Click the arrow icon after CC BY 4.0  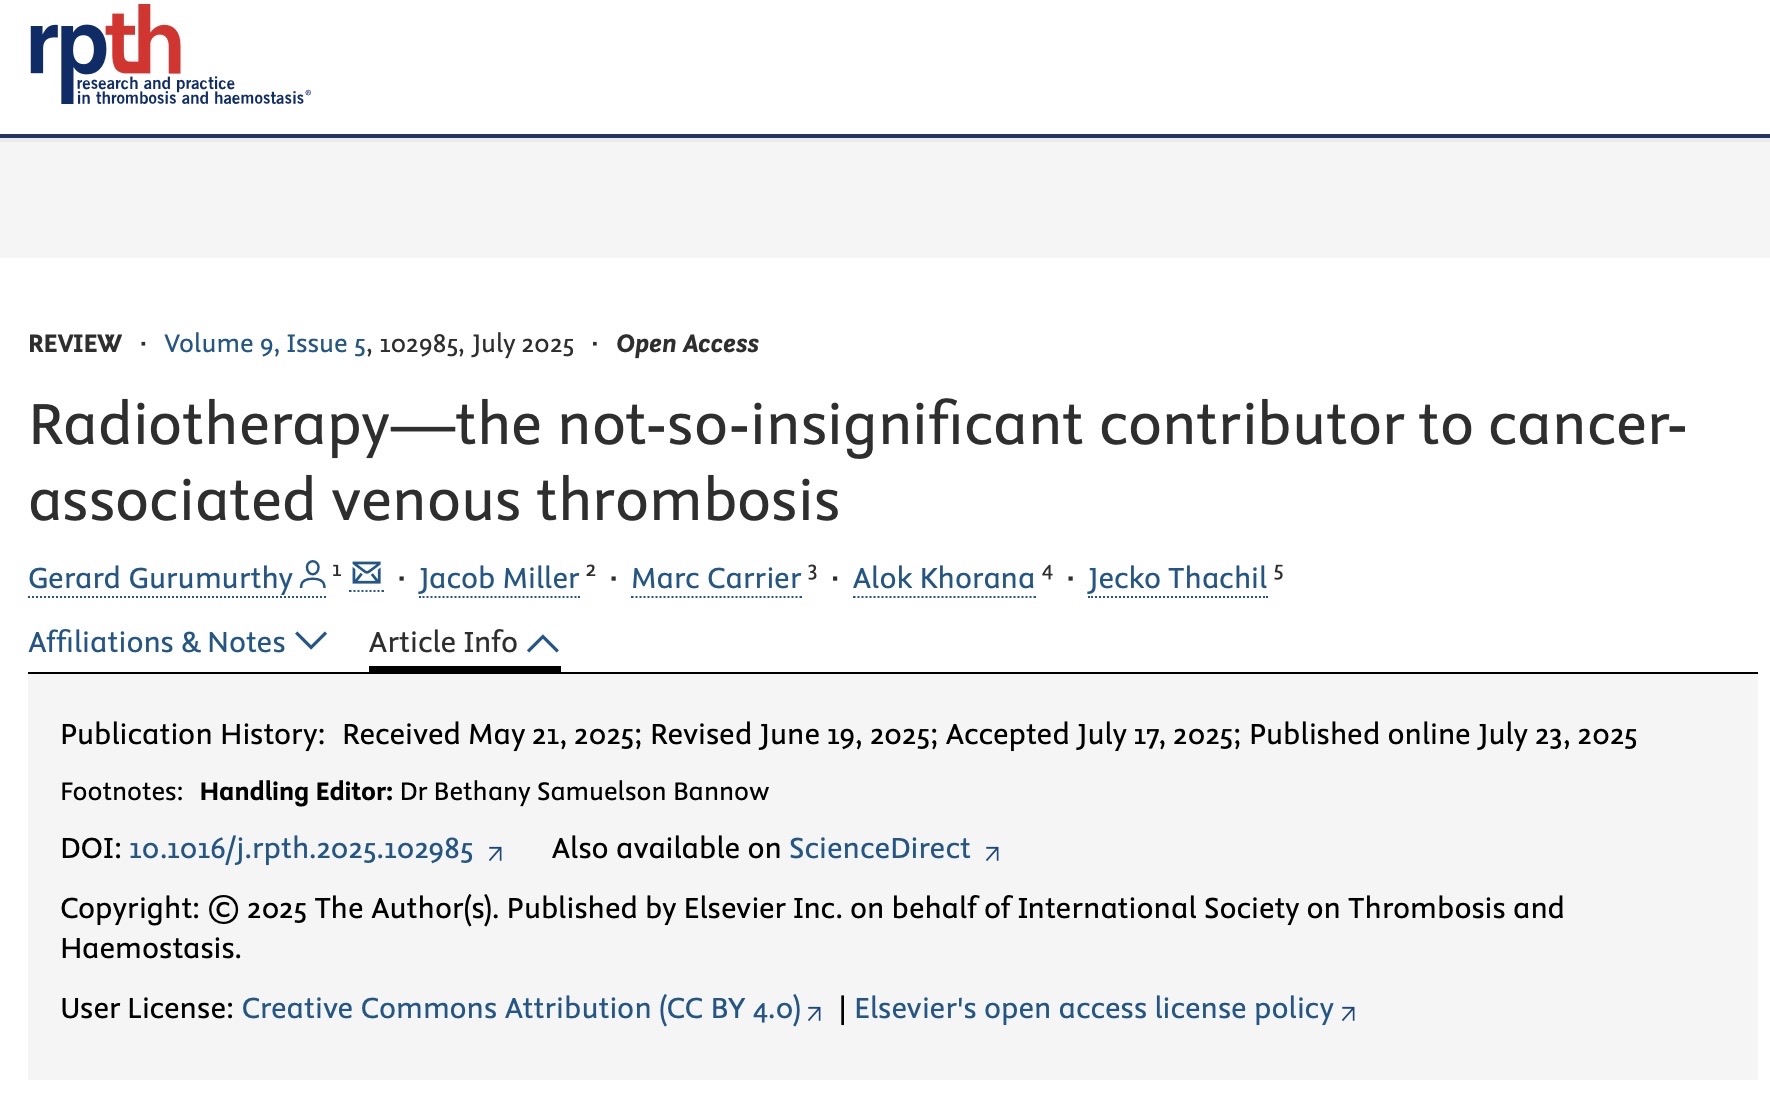[x=815, y=1013]
